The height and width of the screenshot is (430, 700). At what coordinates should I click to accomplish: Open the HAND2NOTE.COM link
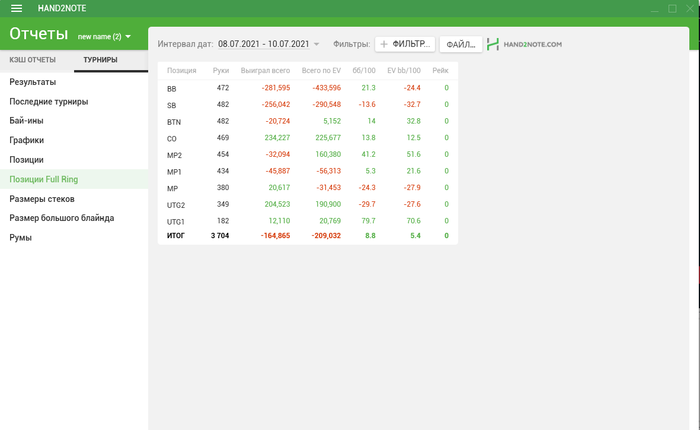pyautogui.click(x=533, y=44)
